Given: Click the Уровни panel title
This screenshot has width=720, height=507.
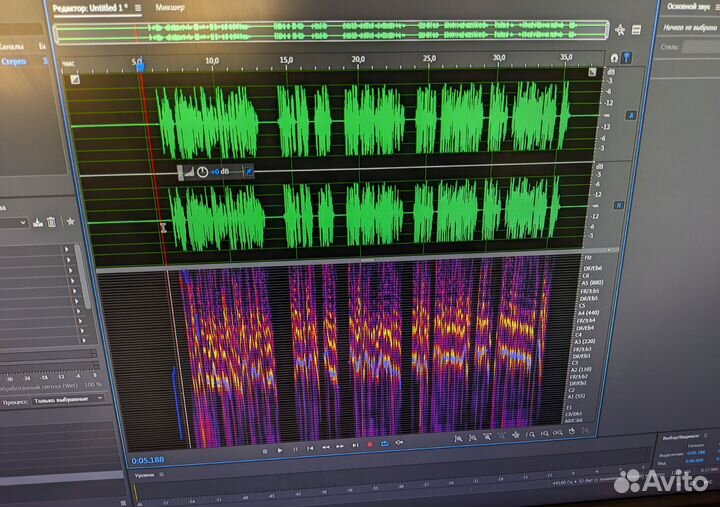Looking at the screenshot, I should [x=144, y=475].
